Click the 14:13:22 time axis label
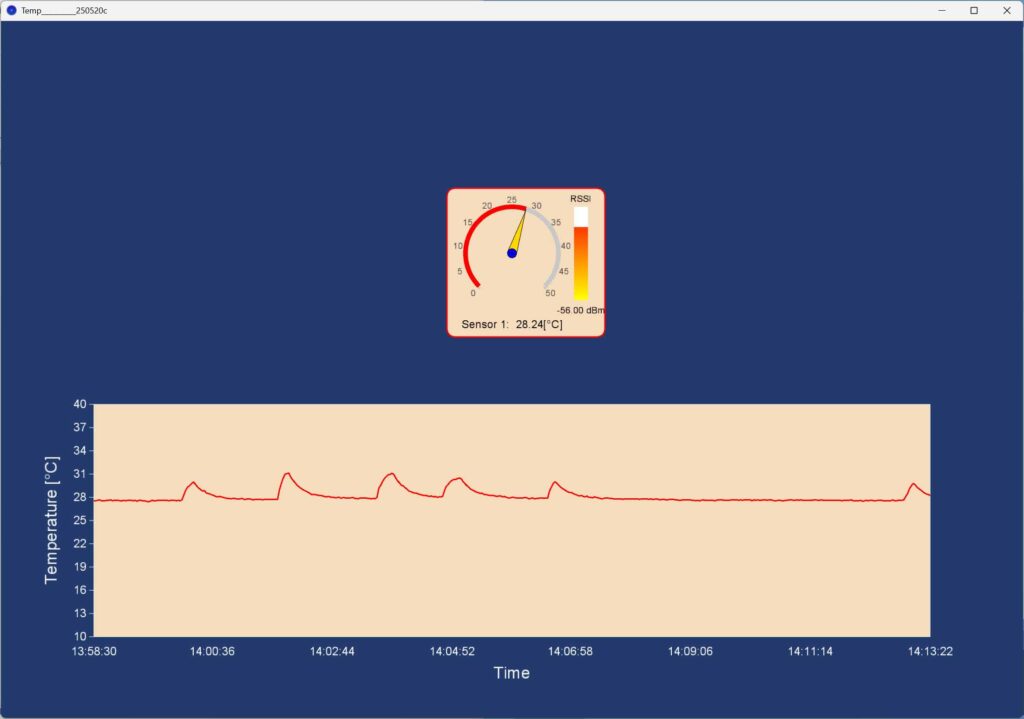The width and height of the screenshot is (1024, 719). tap(930, 651)
